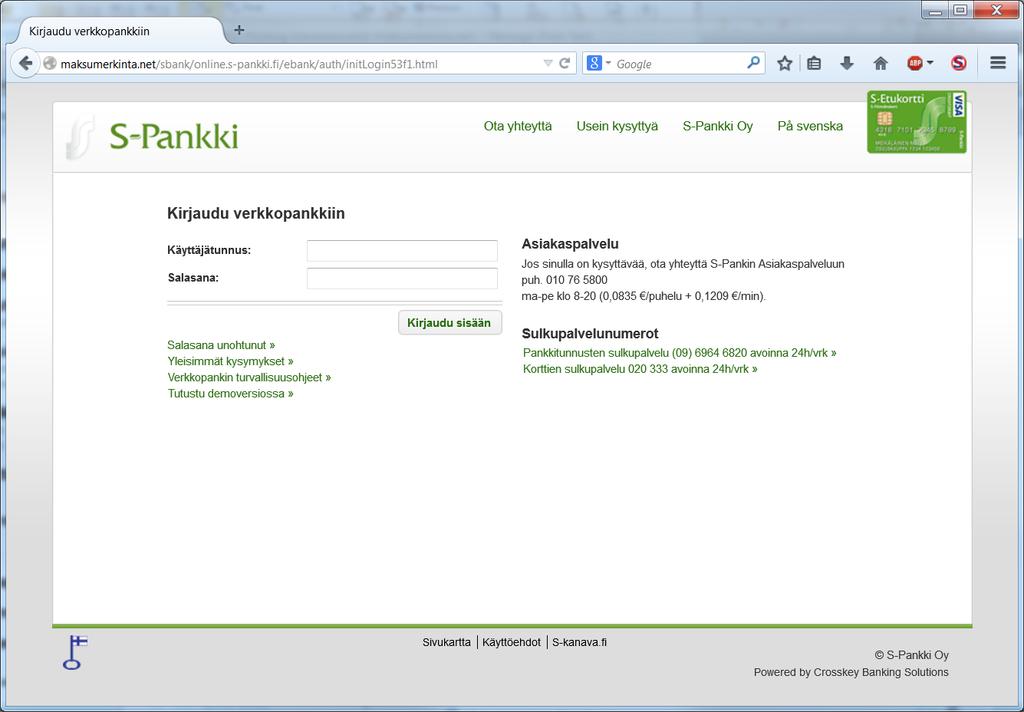Reload the page with the refresh icon

point(565,63)
